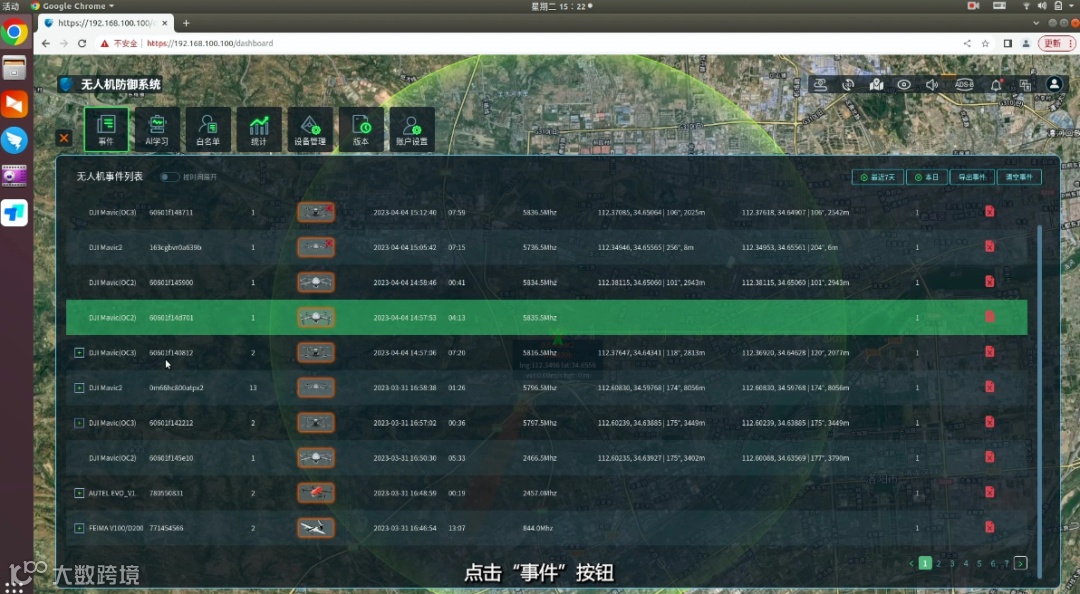The image size is (1080, 594).
Task: Open 账户设置 account settings
Action: pyautogui.click(x=412, y=129)
